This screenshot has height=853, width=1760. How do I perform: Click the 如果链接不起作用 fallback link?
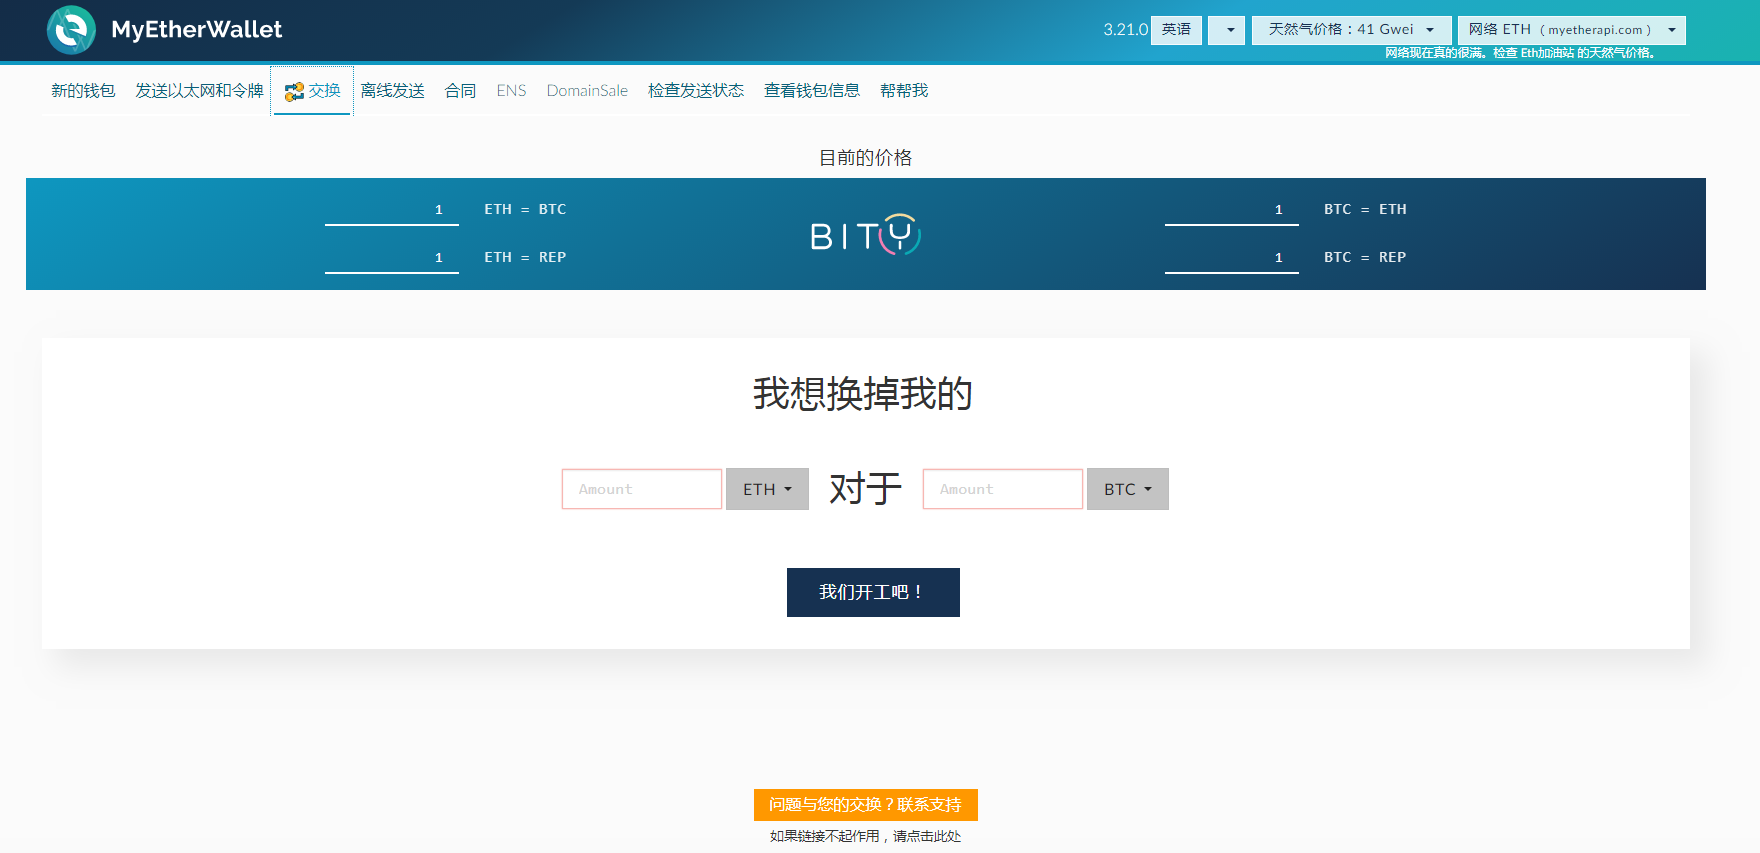pyautogui.click(x=865, y=836)
